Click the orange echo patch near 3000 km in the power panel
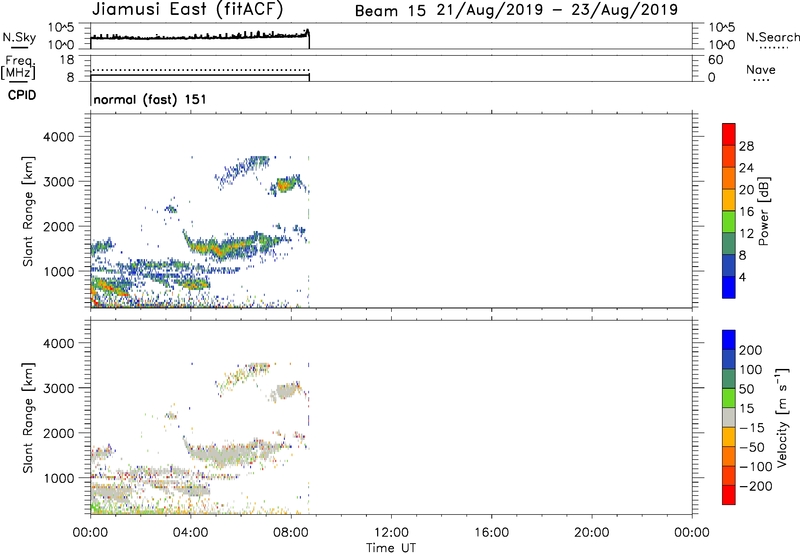 tap(285, 185)
